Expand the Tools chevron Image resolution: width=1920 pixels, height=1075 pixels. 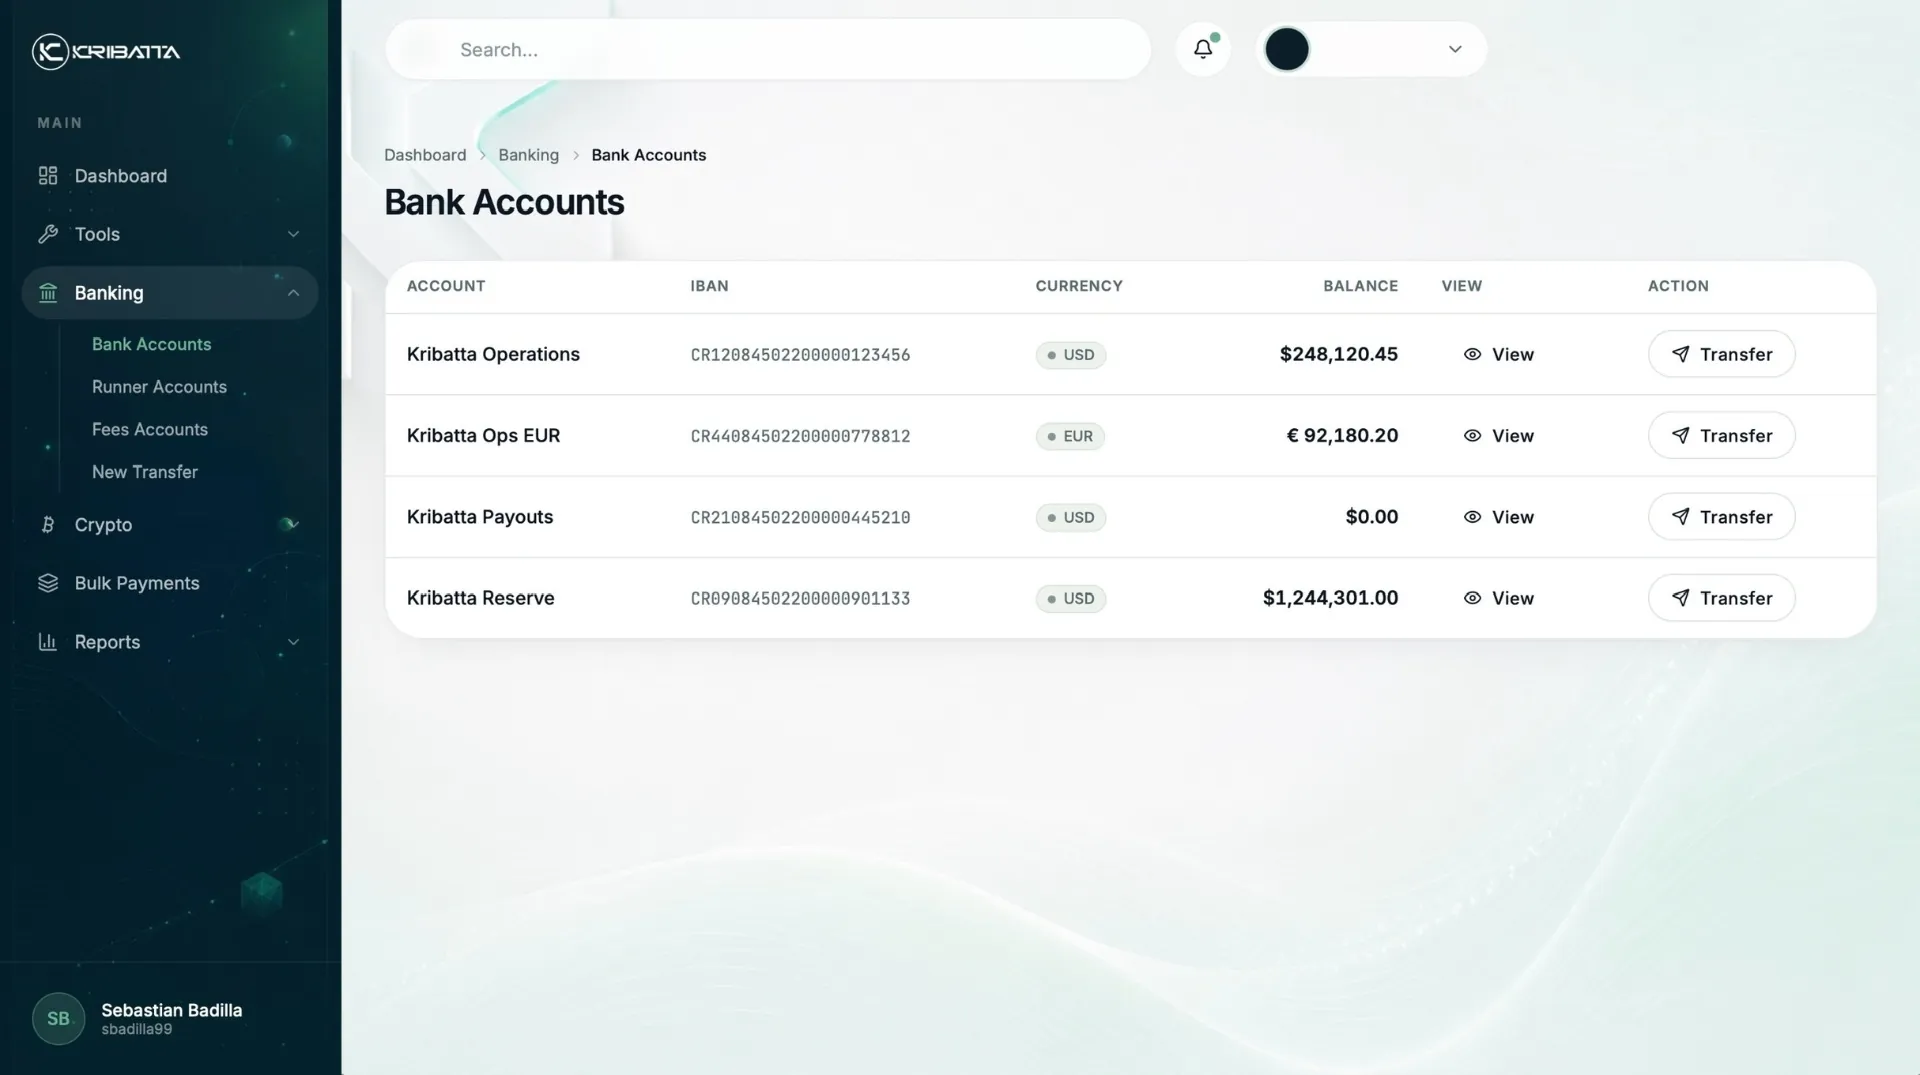(x=293, y=234)
